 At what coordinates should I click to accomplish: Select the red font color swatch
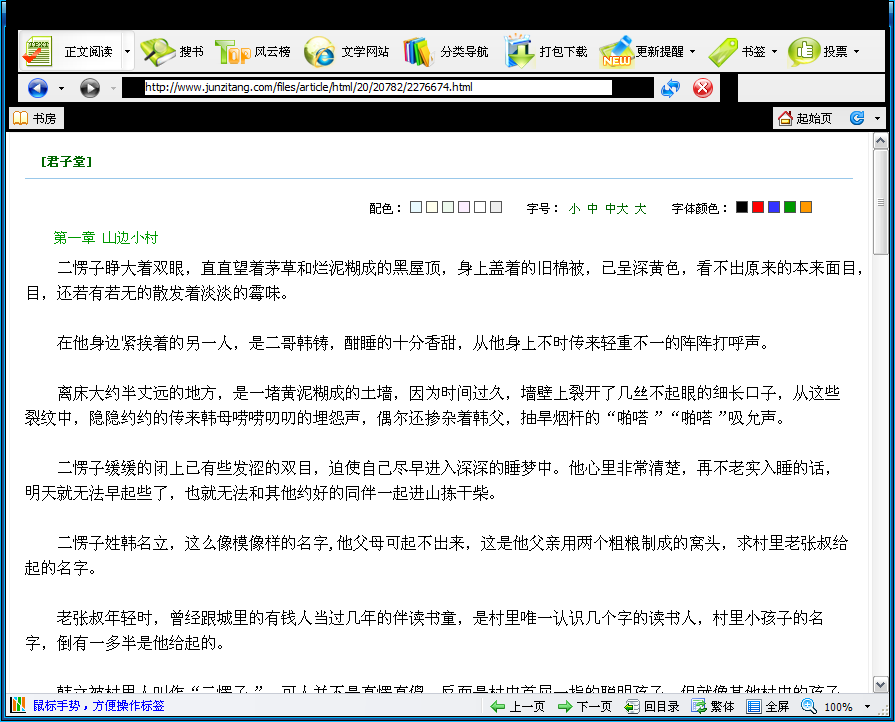(758, 207)
